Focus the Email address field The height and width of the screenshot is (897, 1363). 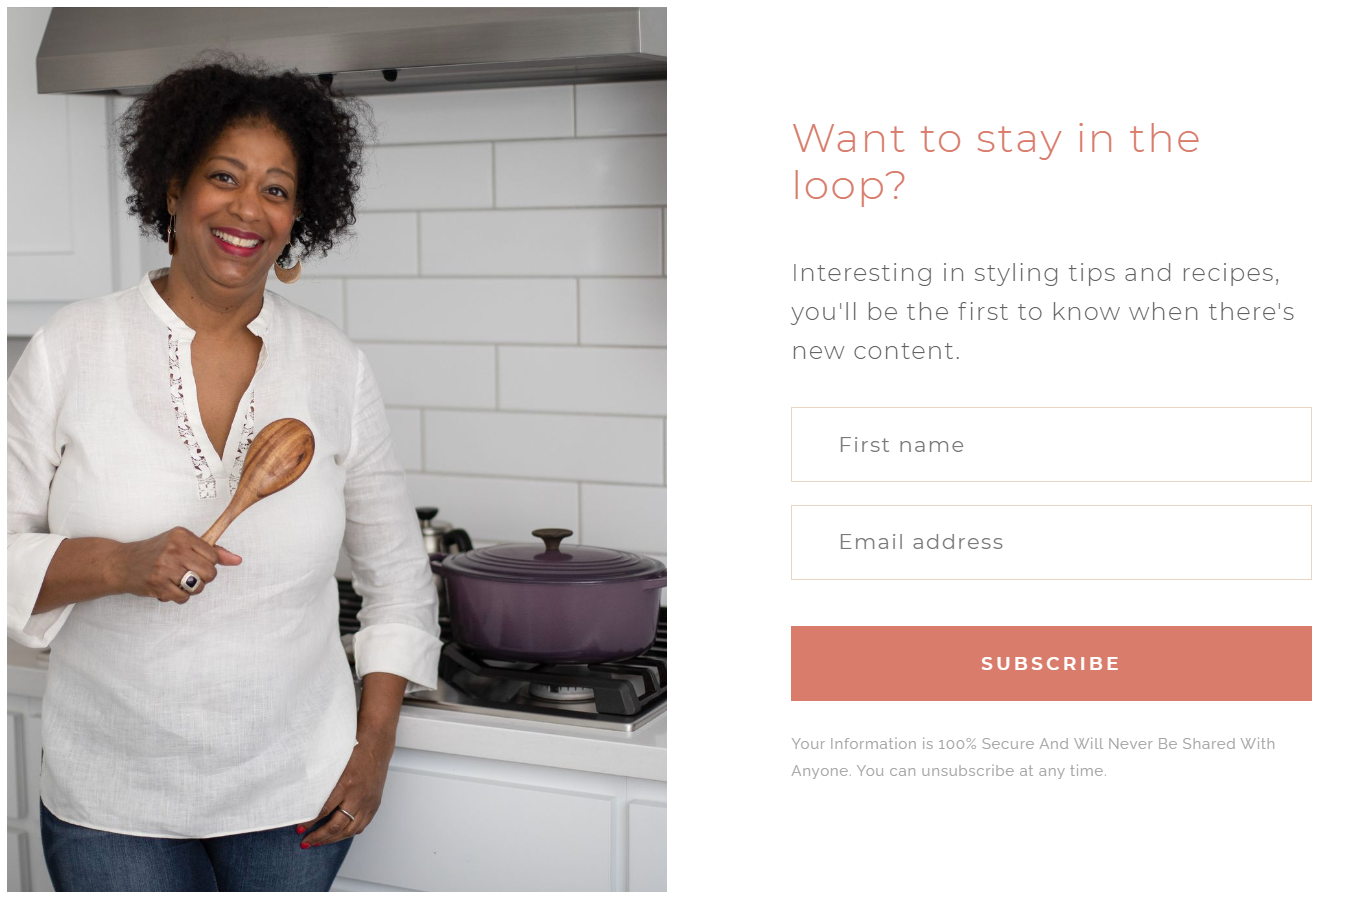(x=1051, y=542)
